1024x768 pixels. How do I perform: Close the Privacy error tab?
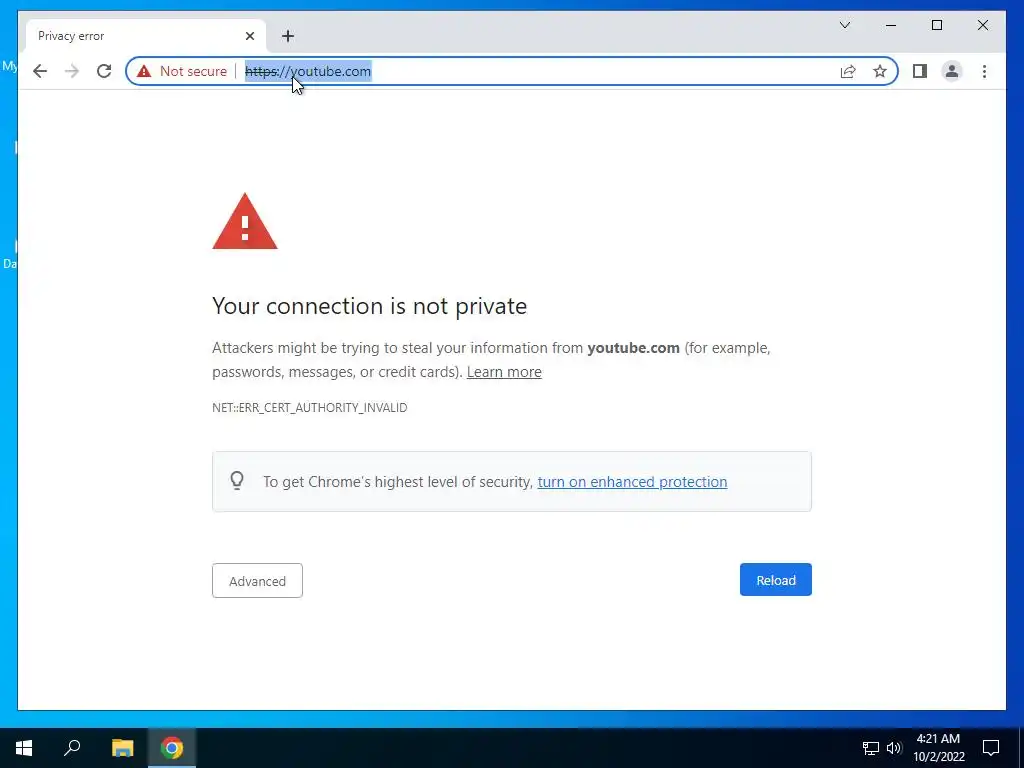tap(249, 36)
